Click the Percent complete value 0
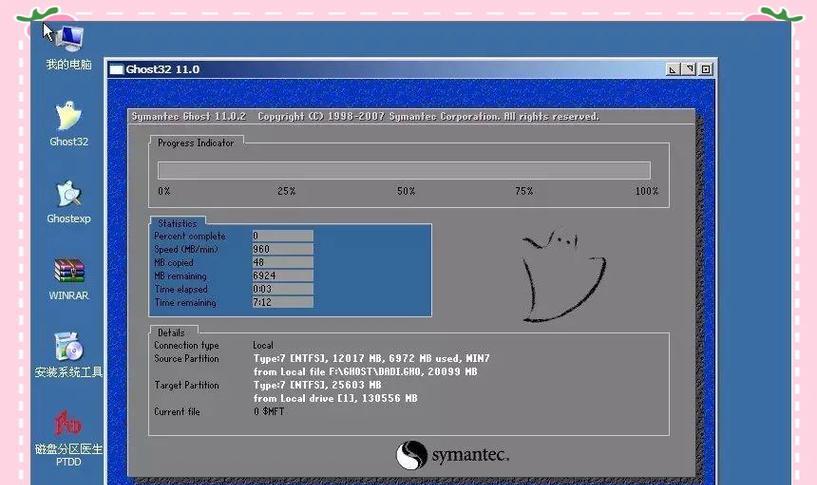 282,236
